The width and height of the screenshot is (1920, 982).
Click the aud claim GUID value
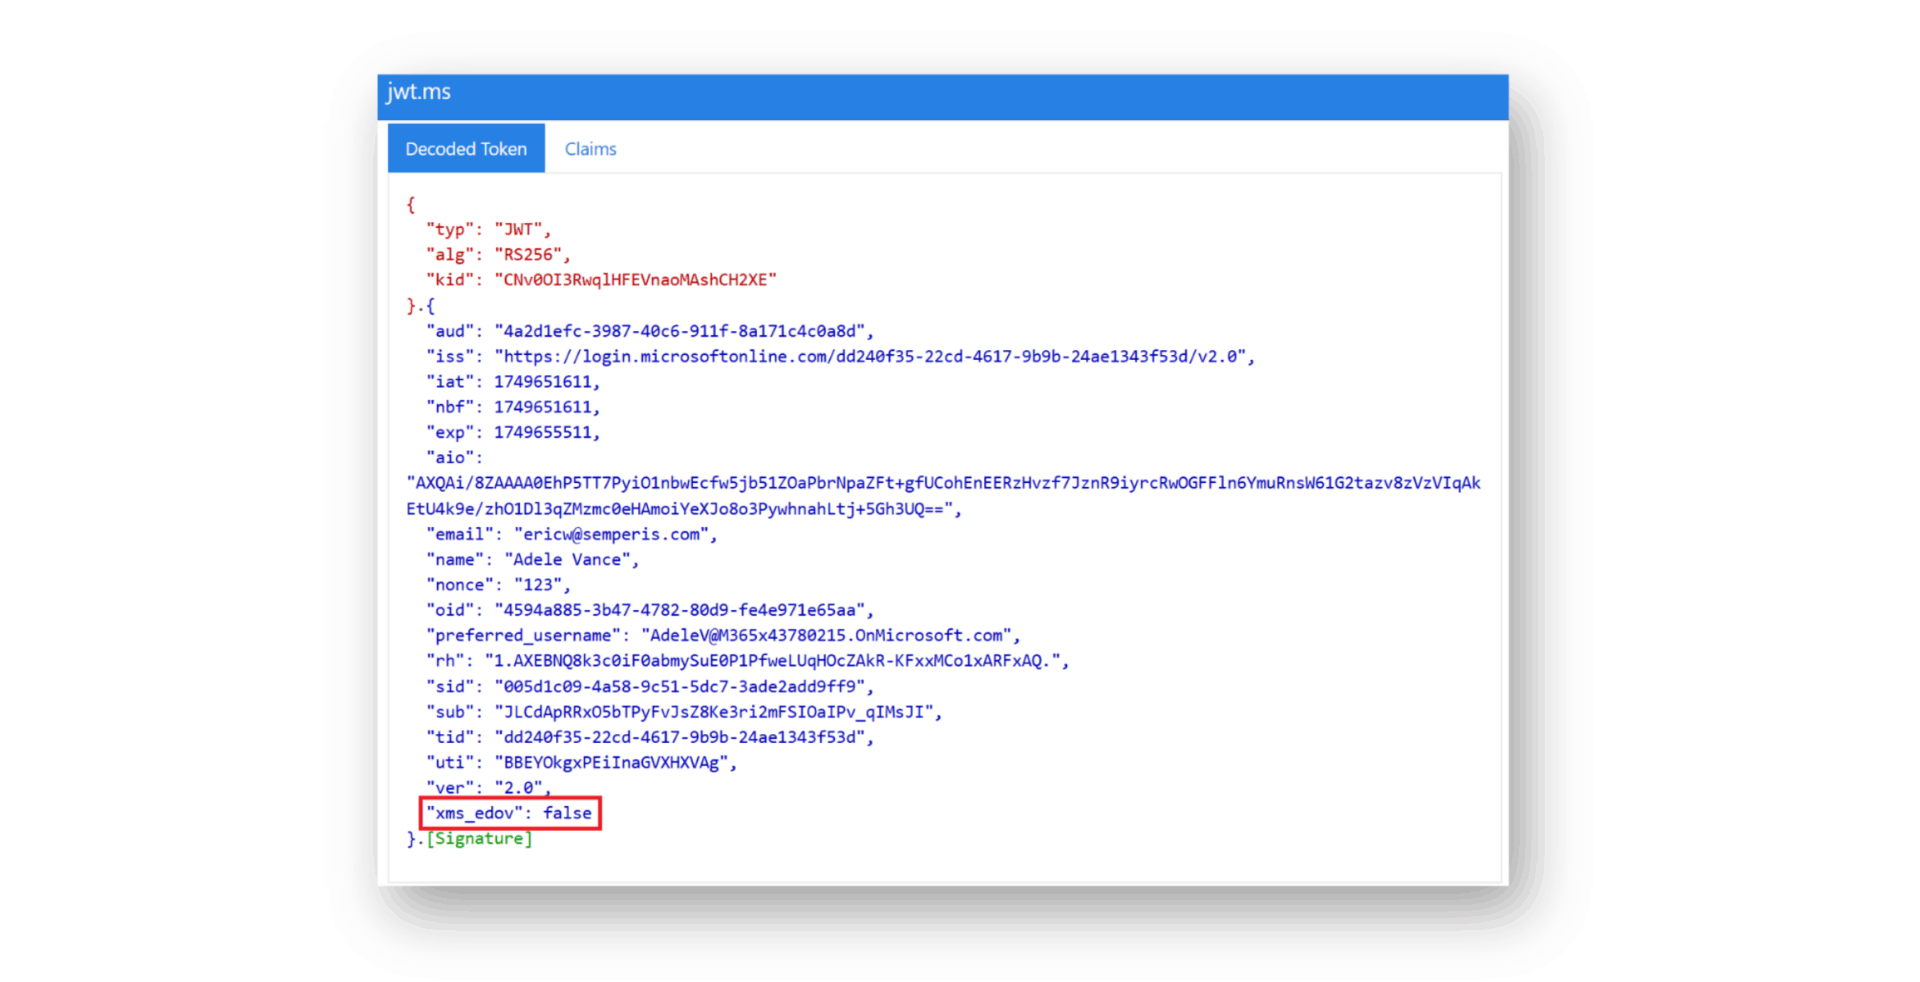click(681, 331)
